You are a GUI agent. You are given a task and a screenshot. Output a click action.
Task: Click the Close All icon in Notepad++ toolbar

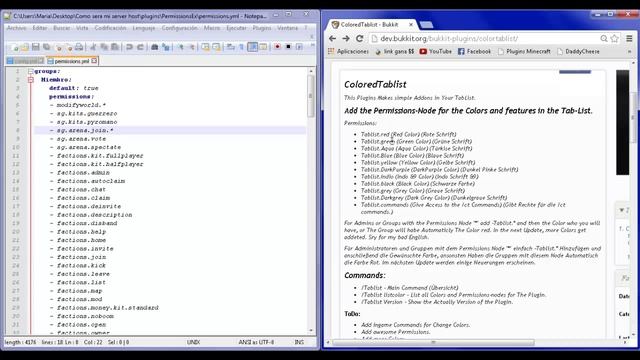[x=69, y=47]
